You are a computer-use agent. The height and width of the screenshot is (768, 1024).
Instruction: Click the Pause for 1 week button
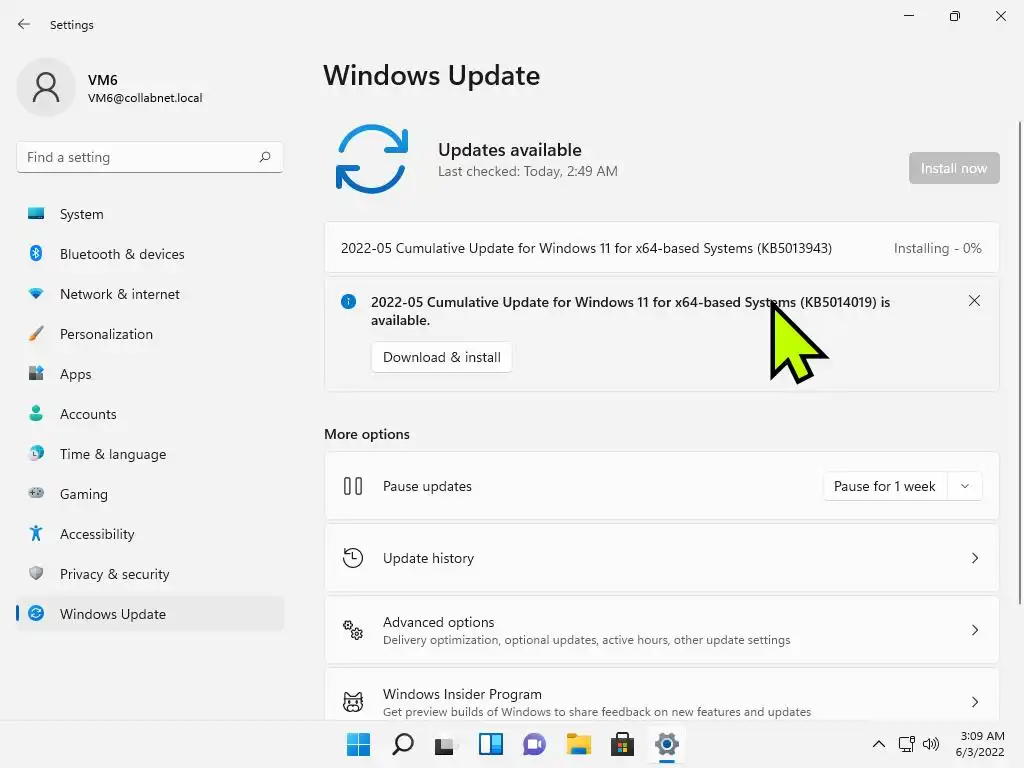click(885, 486)
